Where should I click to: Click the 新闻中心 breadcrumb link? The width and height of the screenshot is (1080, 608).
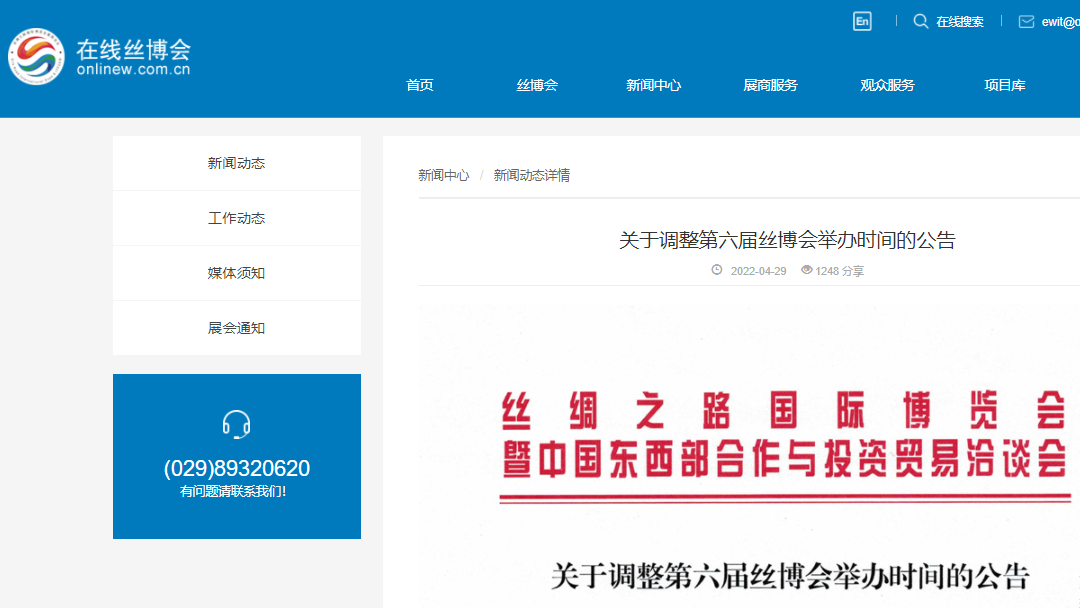[443, 175]
